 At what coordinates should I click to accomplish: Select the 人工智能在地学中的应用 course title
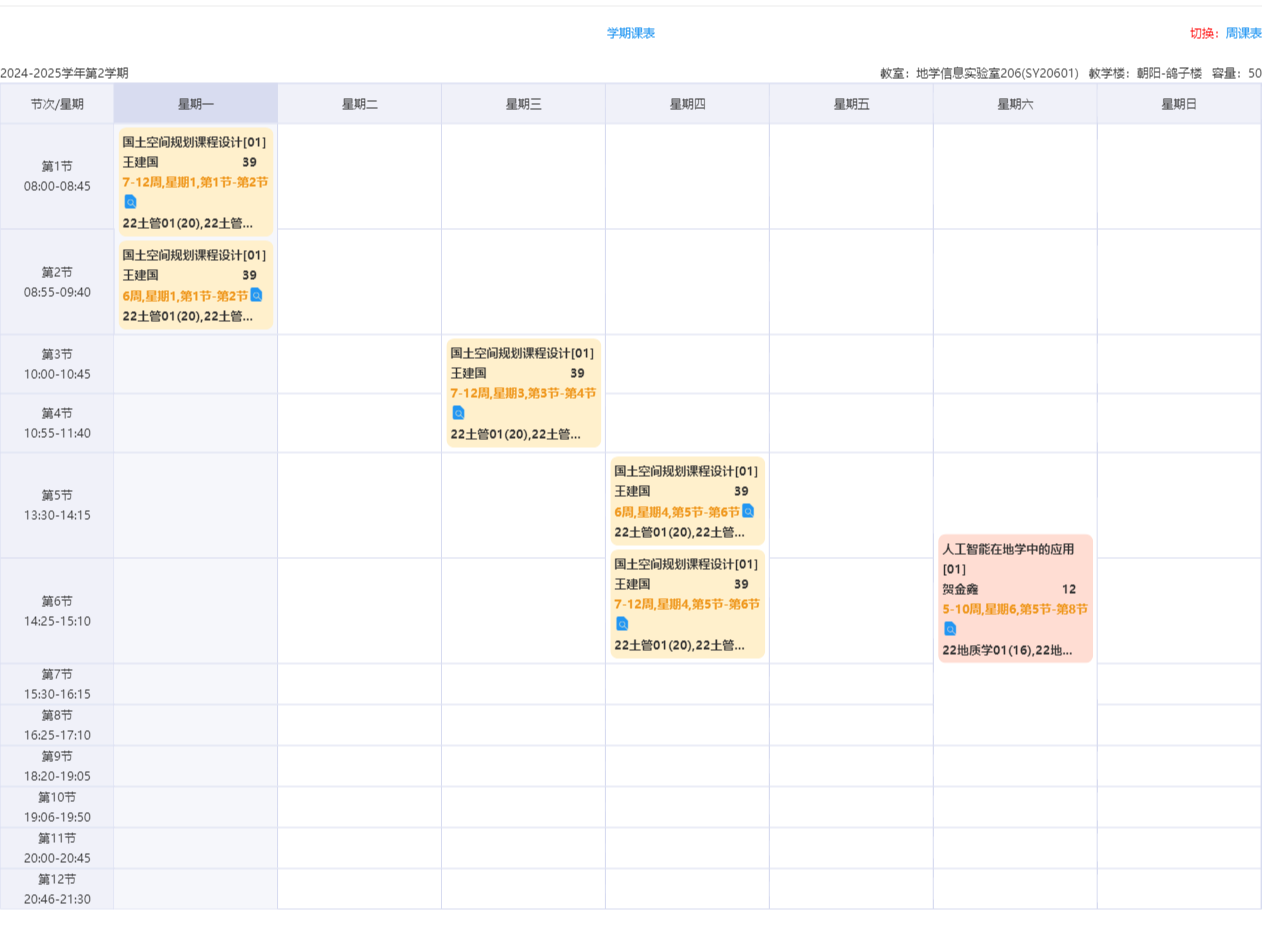[x=1008, y=549]
